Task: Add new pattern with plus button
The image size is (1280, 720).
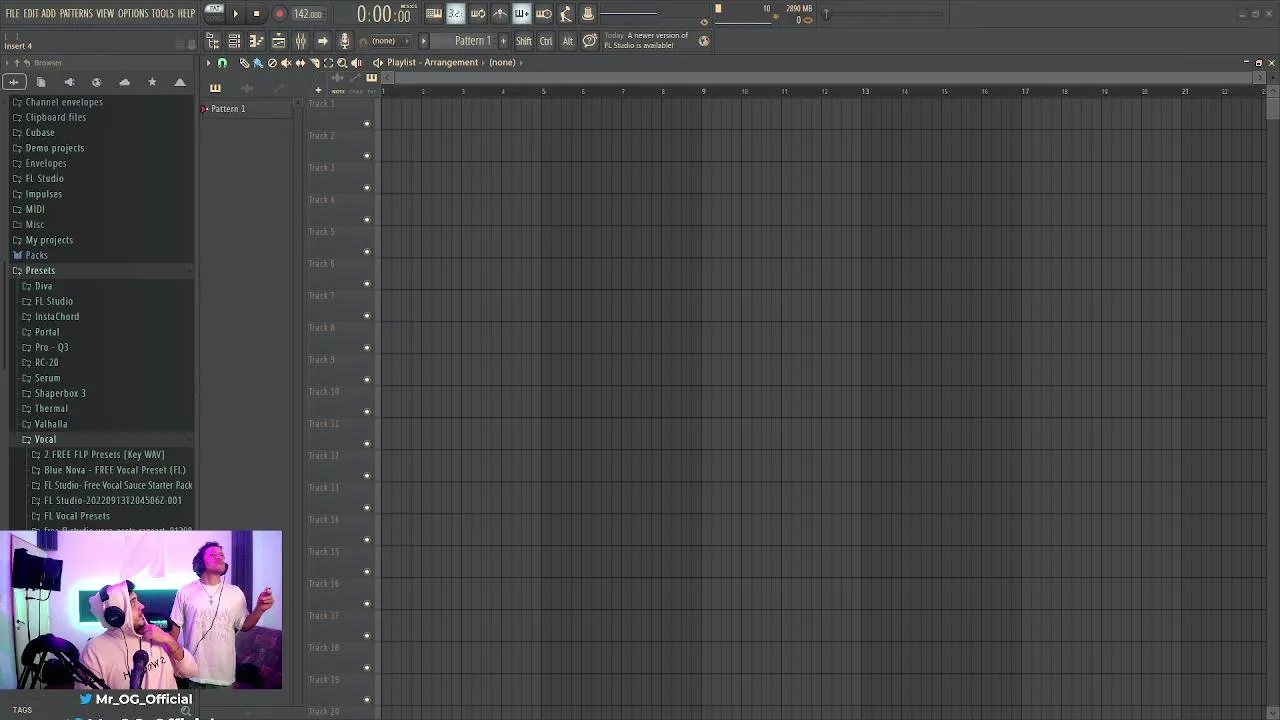Action: [x=503, y=41]
